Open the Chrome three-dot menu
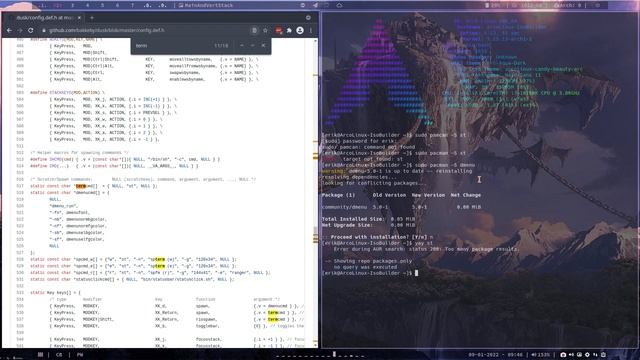 click(311, 30)
